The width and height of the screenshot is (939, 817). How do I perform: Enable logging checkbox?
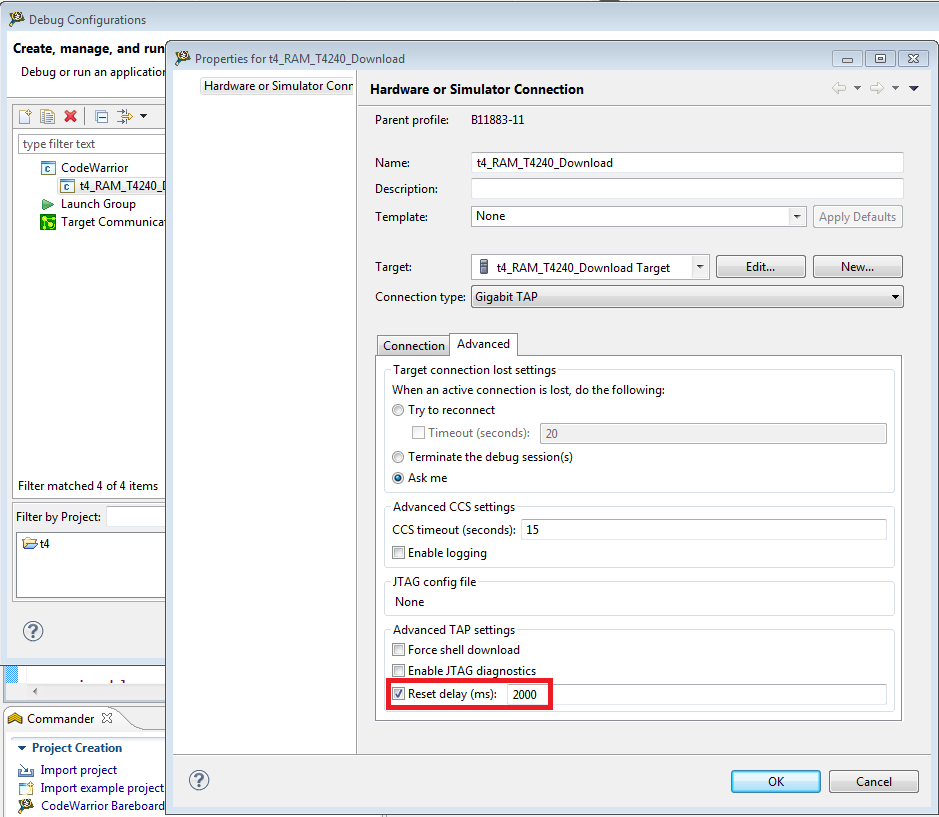[398, 552]
